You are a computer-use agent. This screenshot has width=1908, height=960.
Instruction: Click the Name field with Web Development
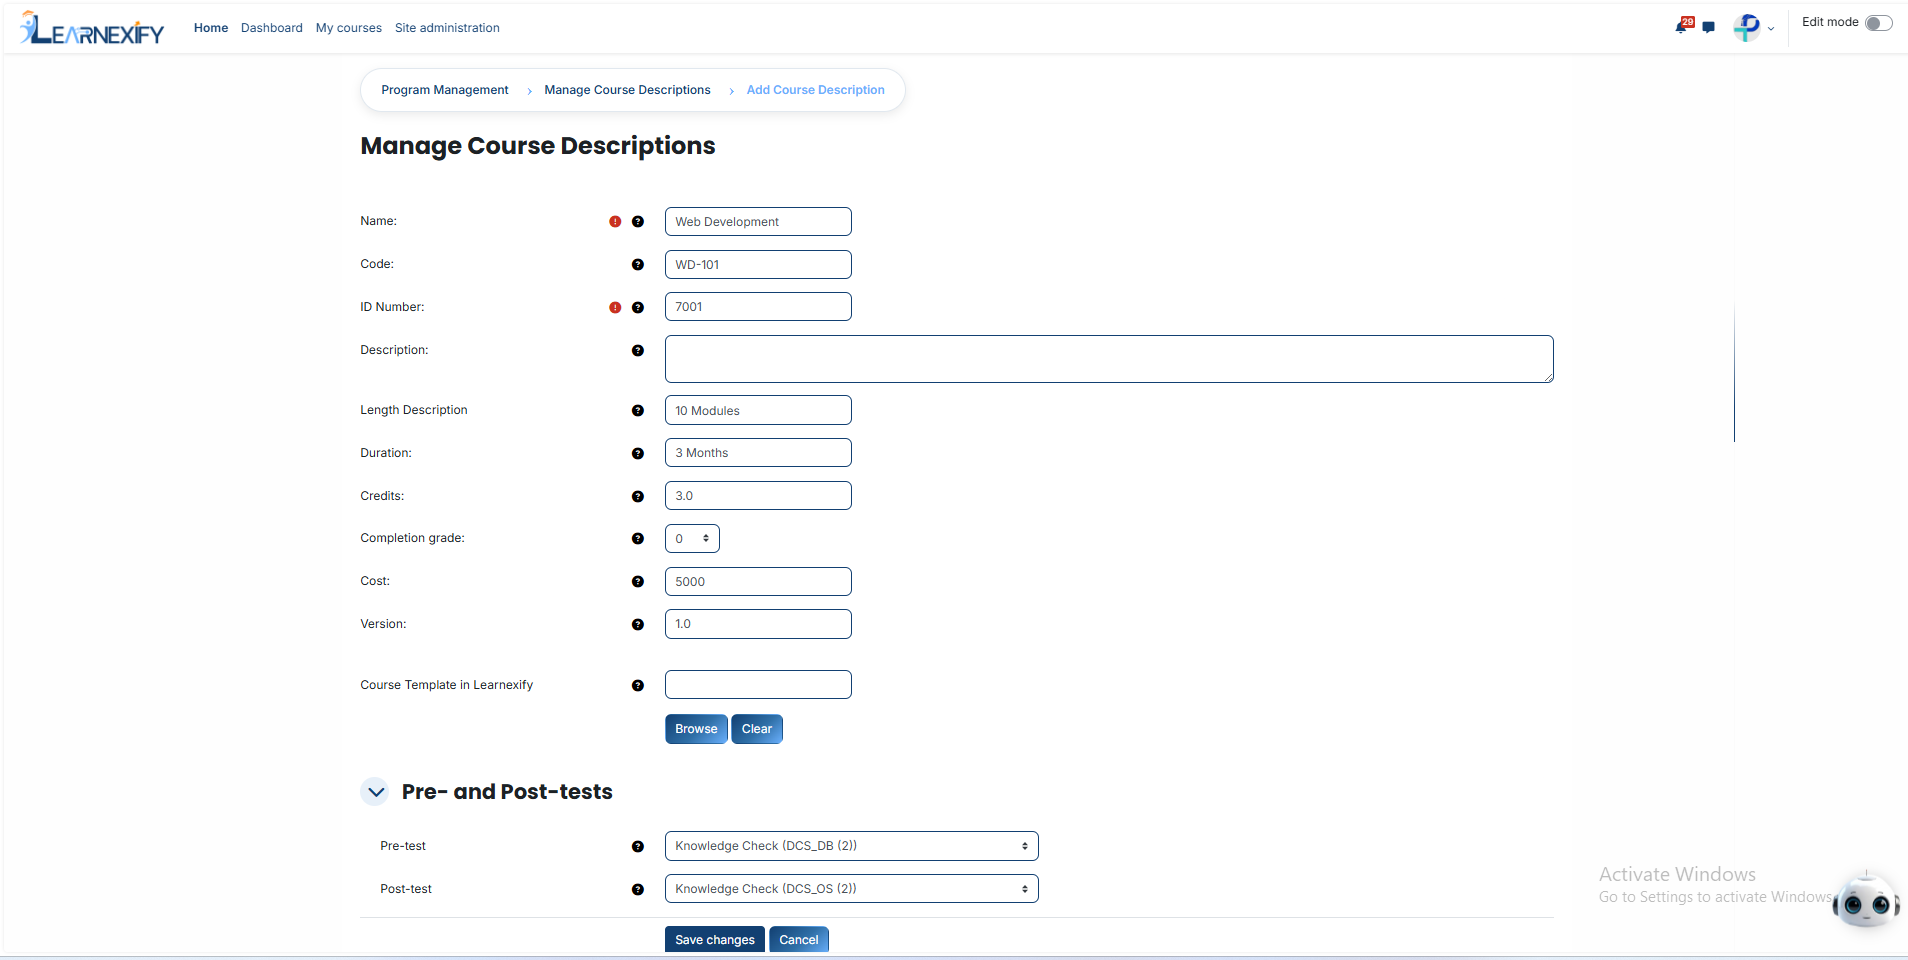click(x=758, y=222)
